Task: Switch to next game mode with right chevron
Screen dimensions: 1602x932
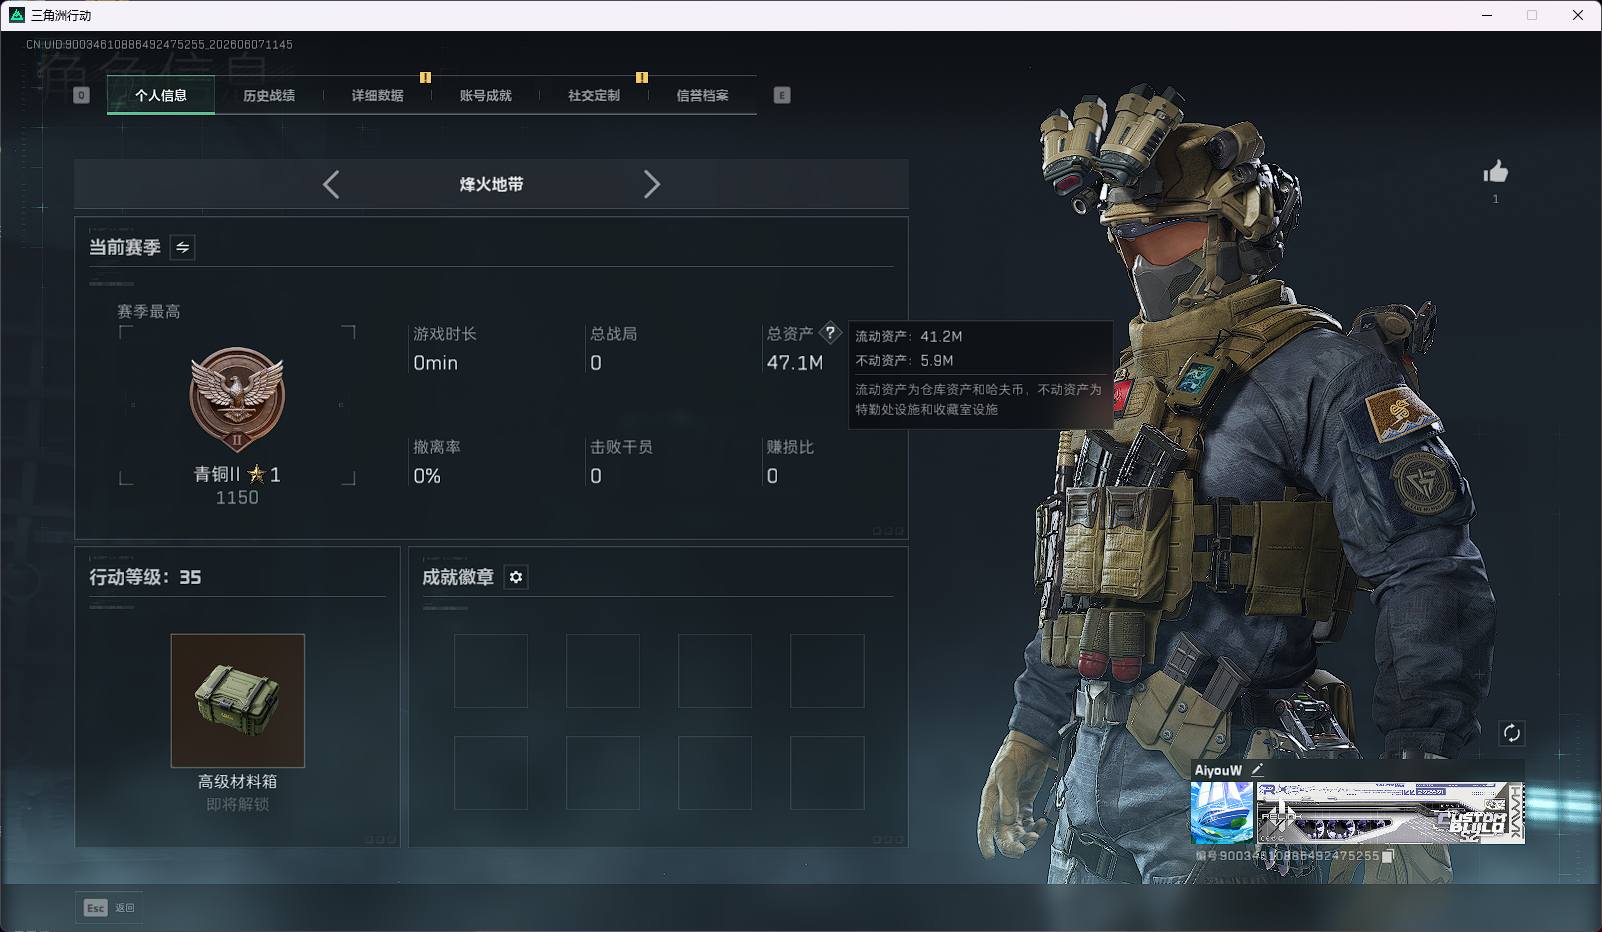Action: pyautogui.click(x=652, y=184)
